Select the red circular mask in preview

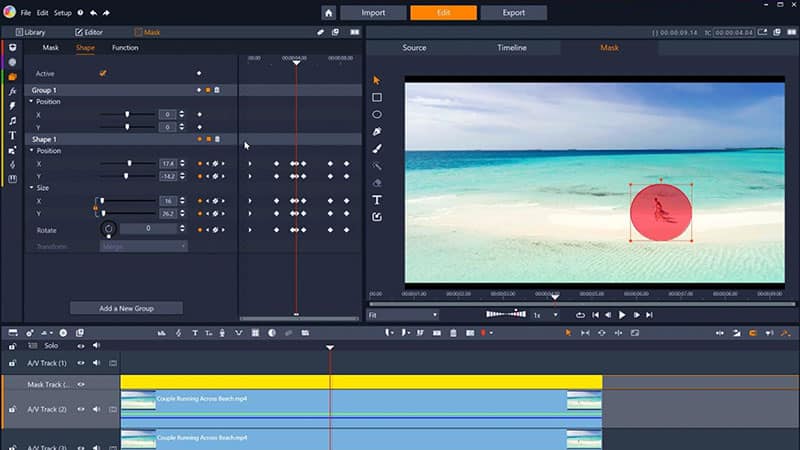pyautogui.click(x=661, y=213)
